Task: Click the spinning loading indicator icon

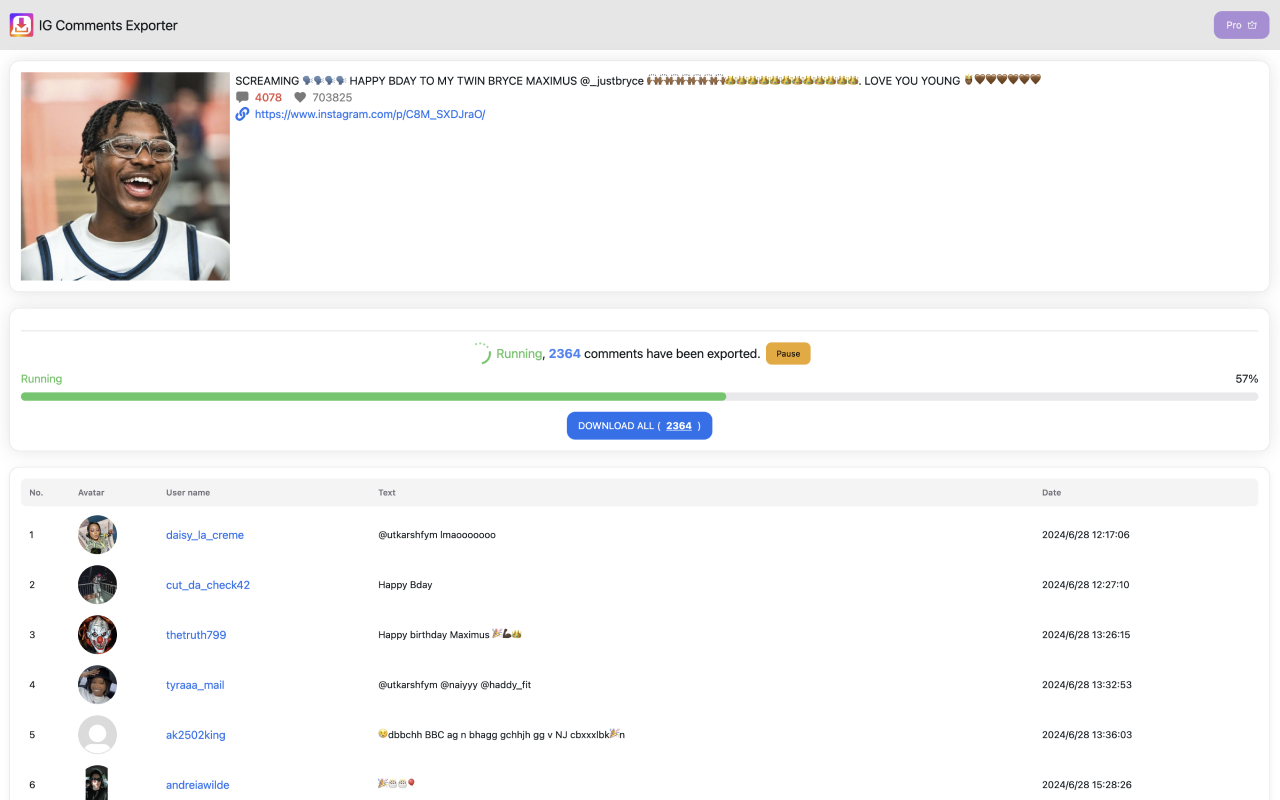Action: pos(481,353)
